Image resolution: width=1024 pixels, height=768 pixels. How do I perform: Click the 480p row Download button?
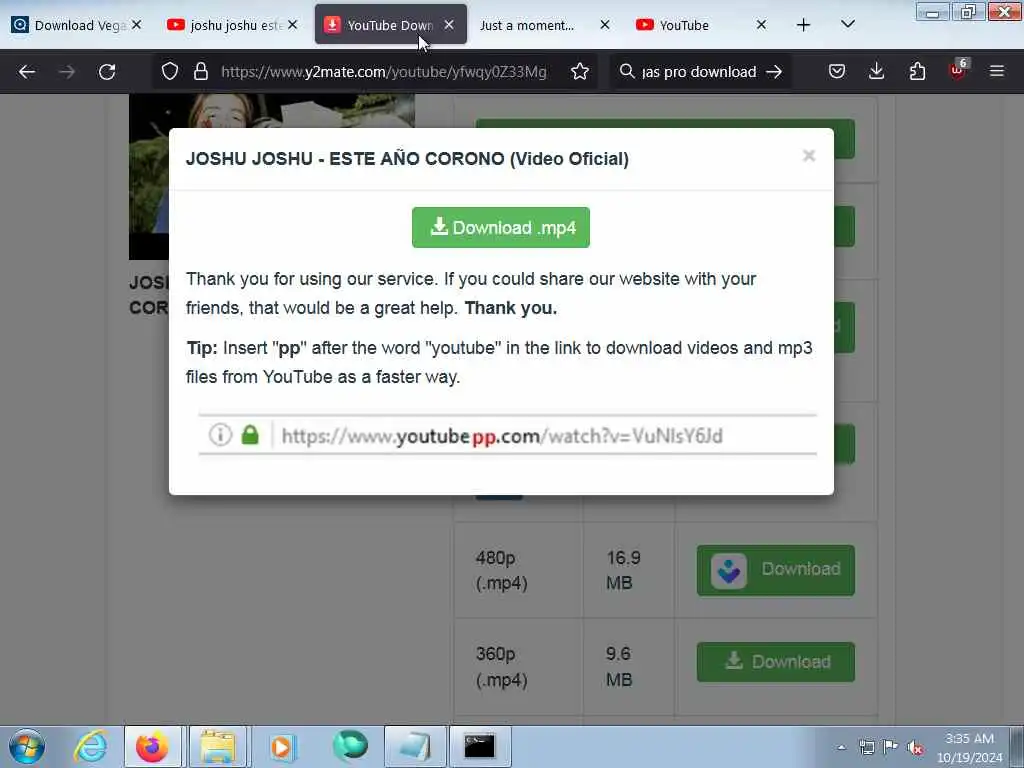[x=775, y=570]
